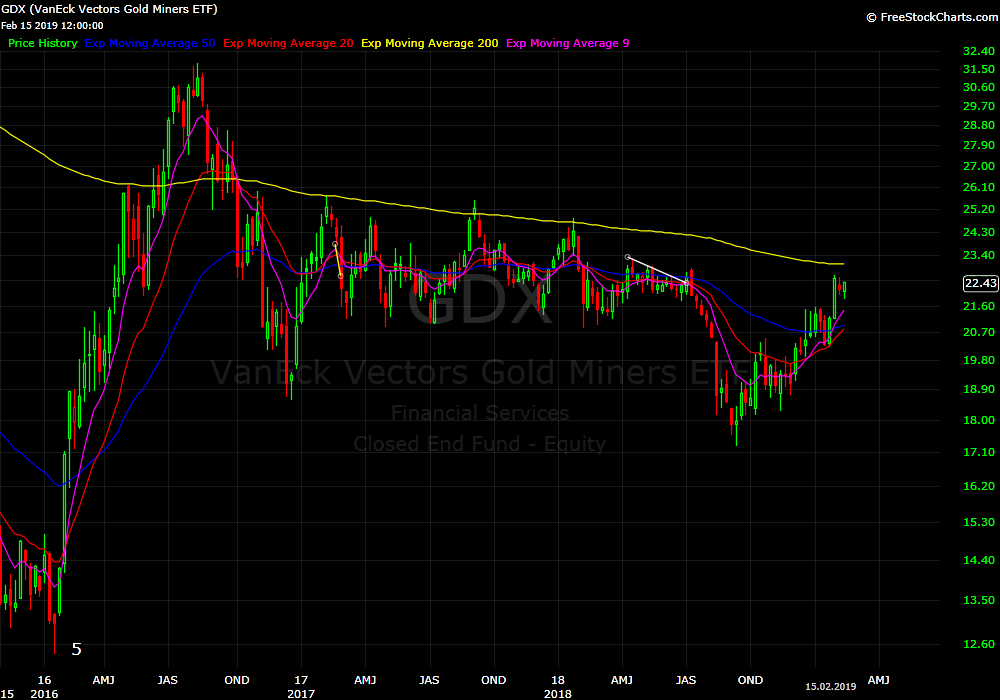Click the 25.20 price axis label
The width and height of the screenshot is (1000, 700).
pos(979,209)
